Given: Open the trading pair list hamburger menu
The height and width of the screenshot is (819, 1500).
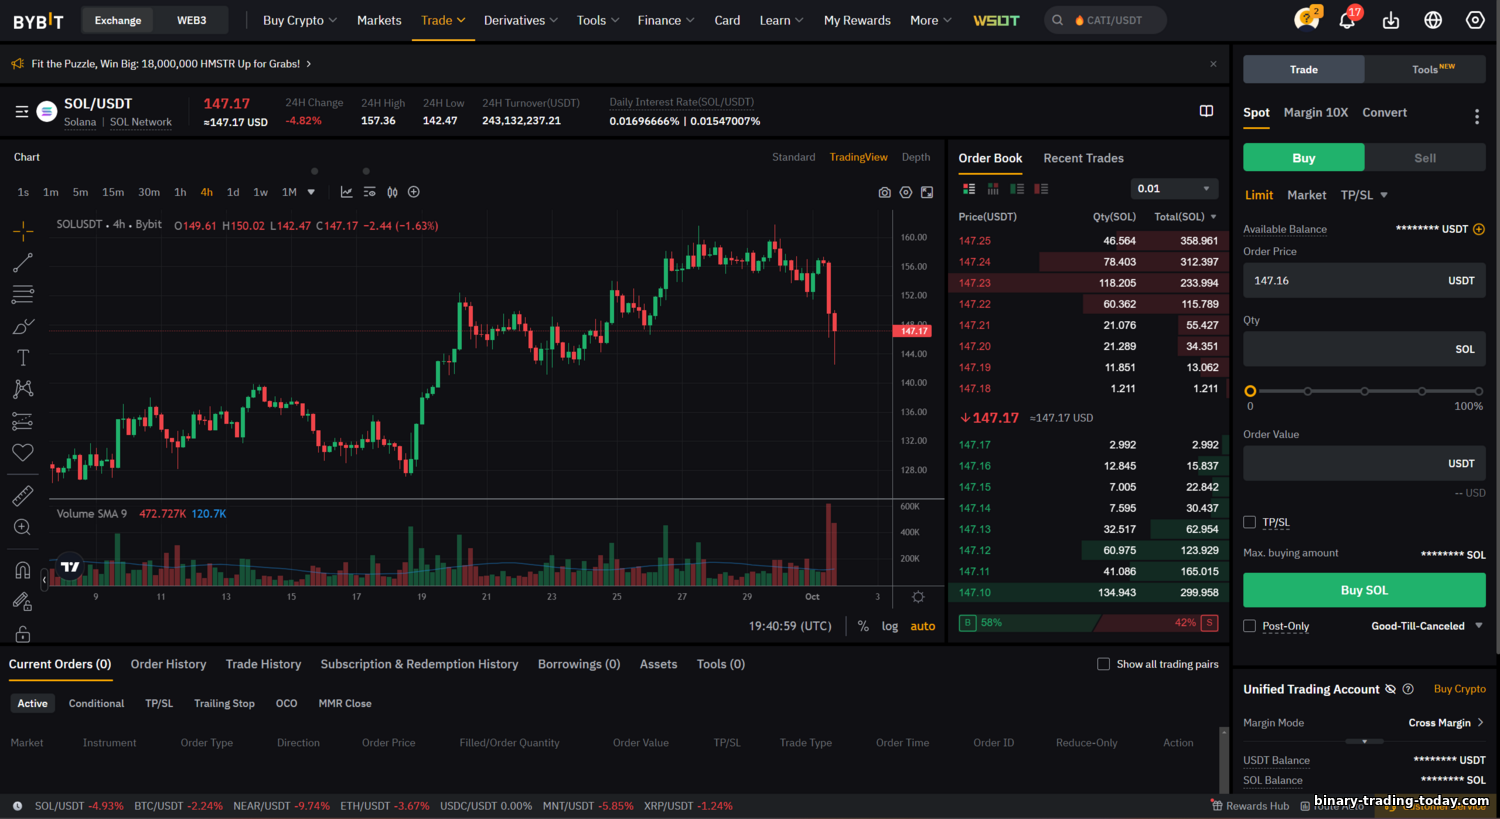Looking at the screenshot, I should (22, 112).
